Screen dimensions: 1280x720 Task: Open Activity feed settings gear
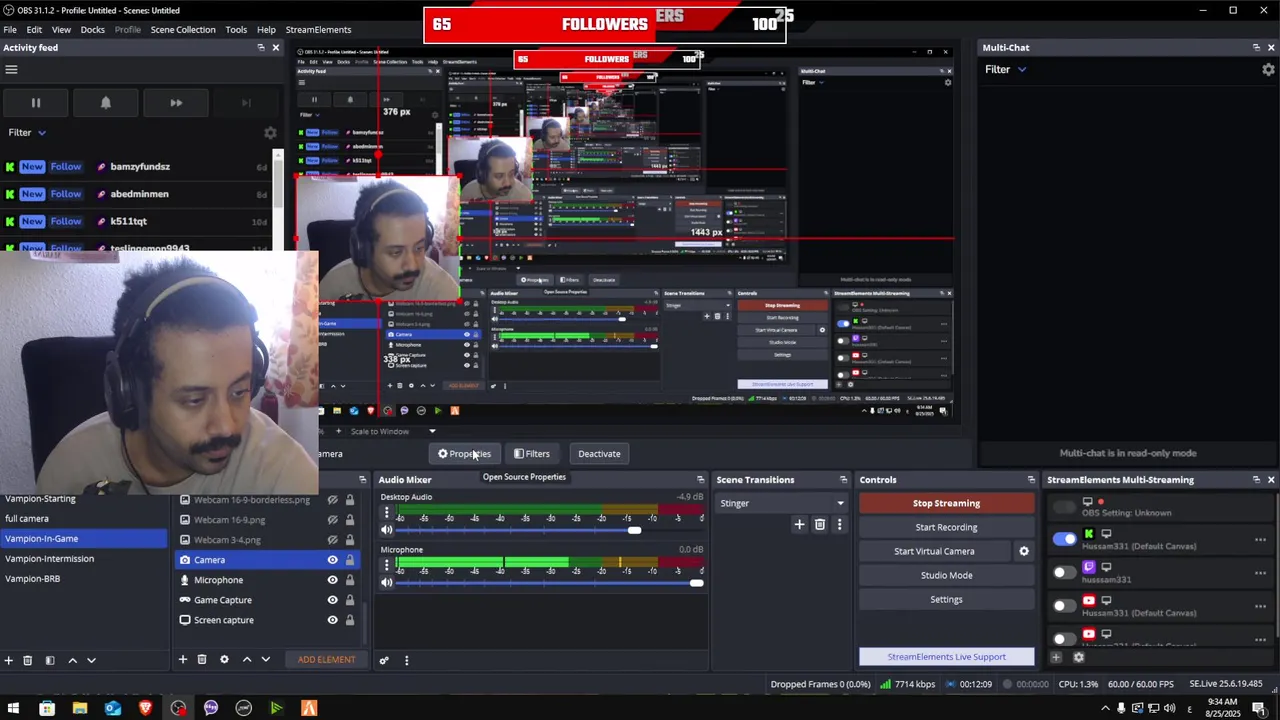(x=270, y=132)
